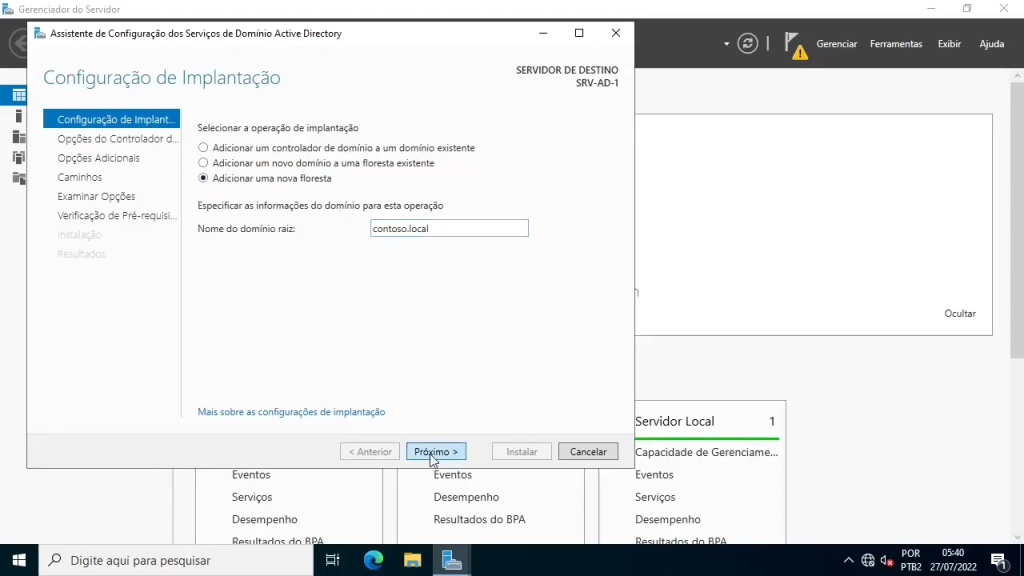The height and width of the screenshot is (576, 1024).
Task: Go to 'Opções Adicionais' wizard step
Action: (x=99, y=157)
